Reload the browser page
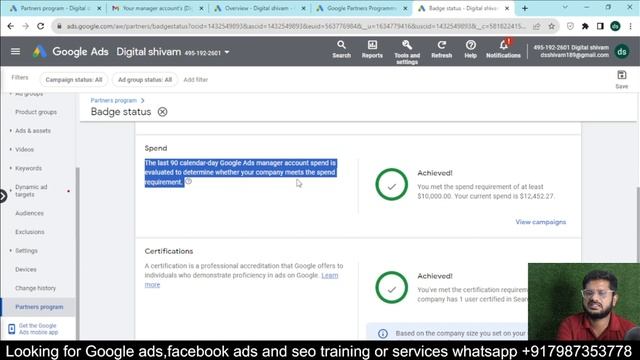Image resolution: width=640 pixels, height=360 pixels. pos(40,26)
